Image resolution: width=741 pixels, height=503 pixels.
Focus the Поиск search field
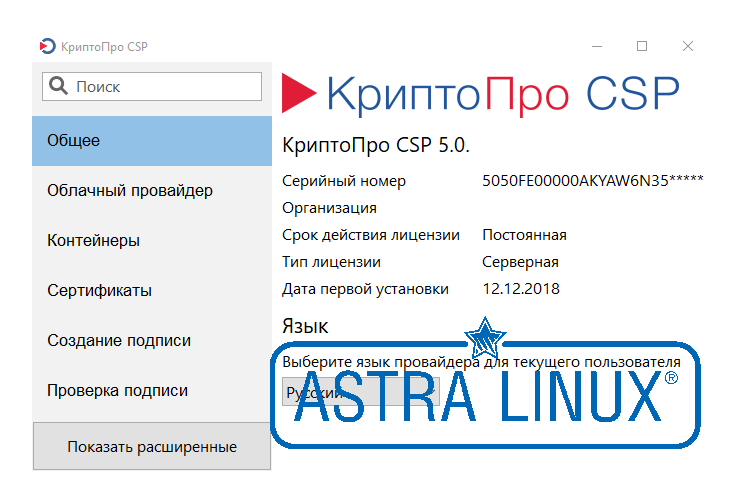tap(152, 87)
